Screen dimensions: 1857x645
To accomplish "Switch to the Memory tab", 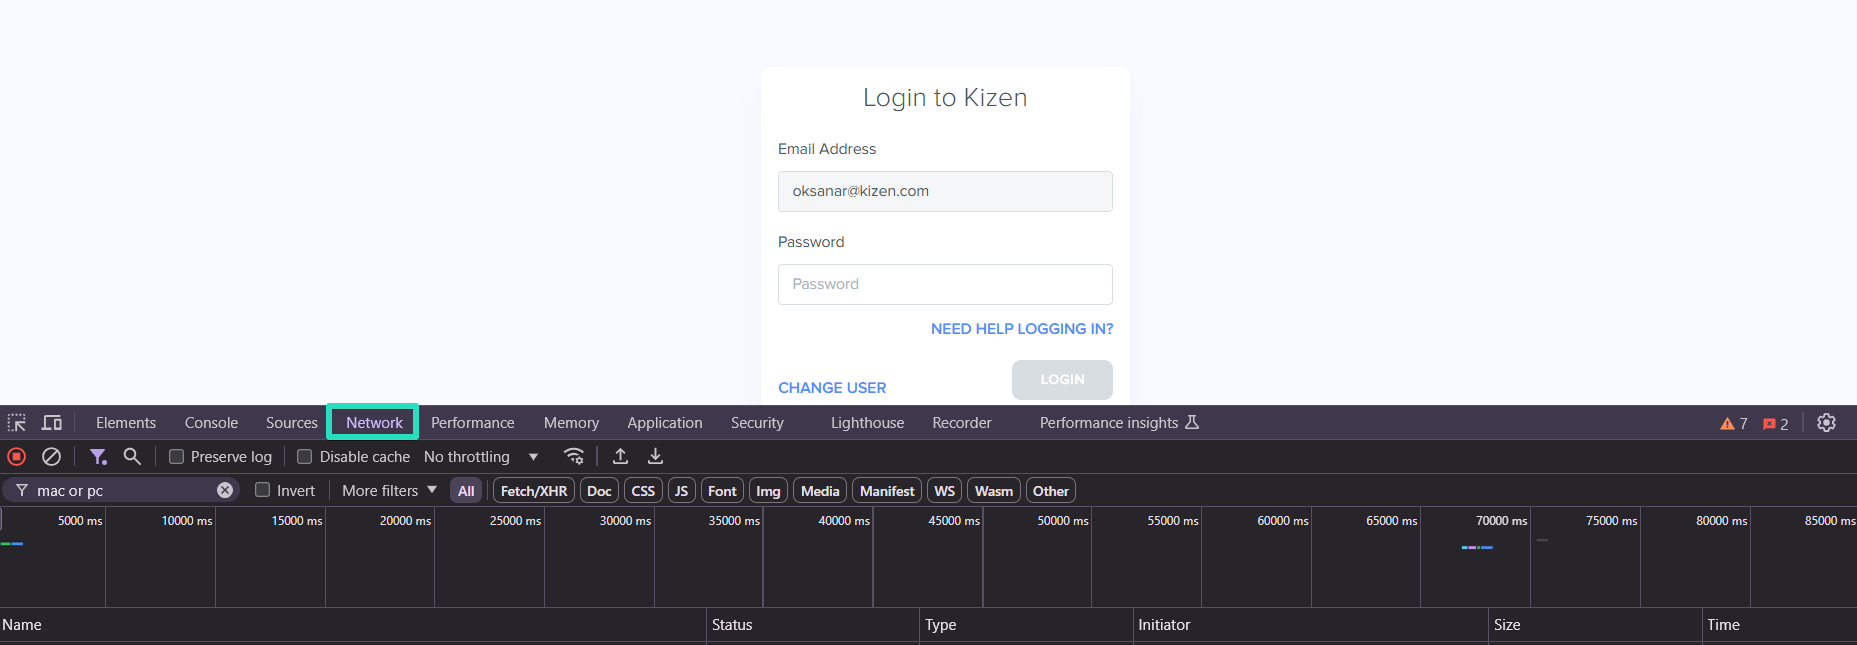I will (x=571, y=423).
